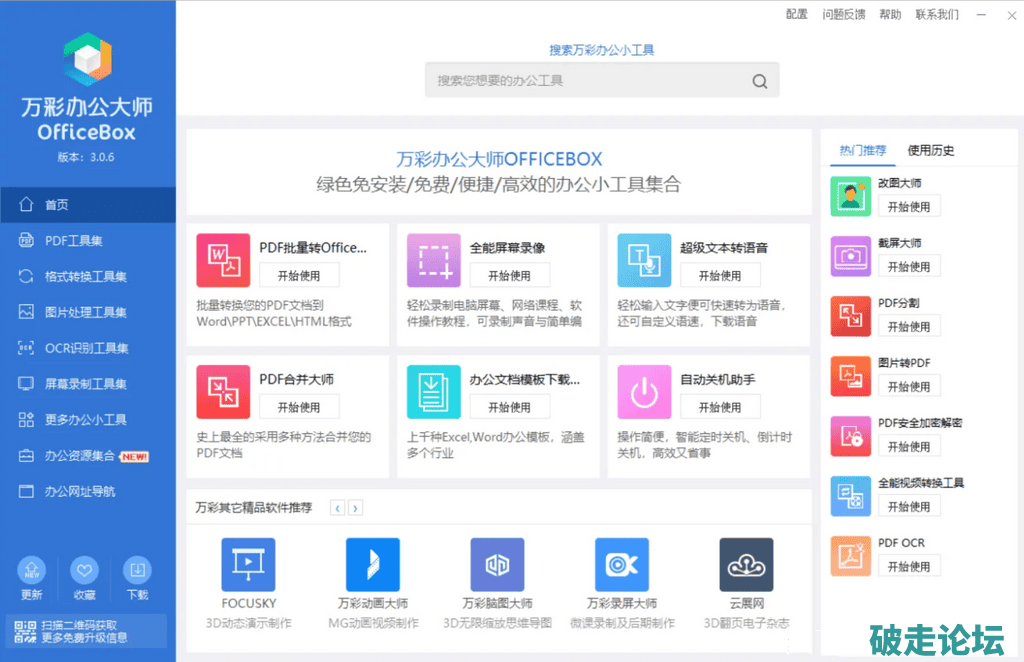1024x662 pixels.
Task: Click 开始使用 under 办公文档模板下载
Action: [509, 407]
